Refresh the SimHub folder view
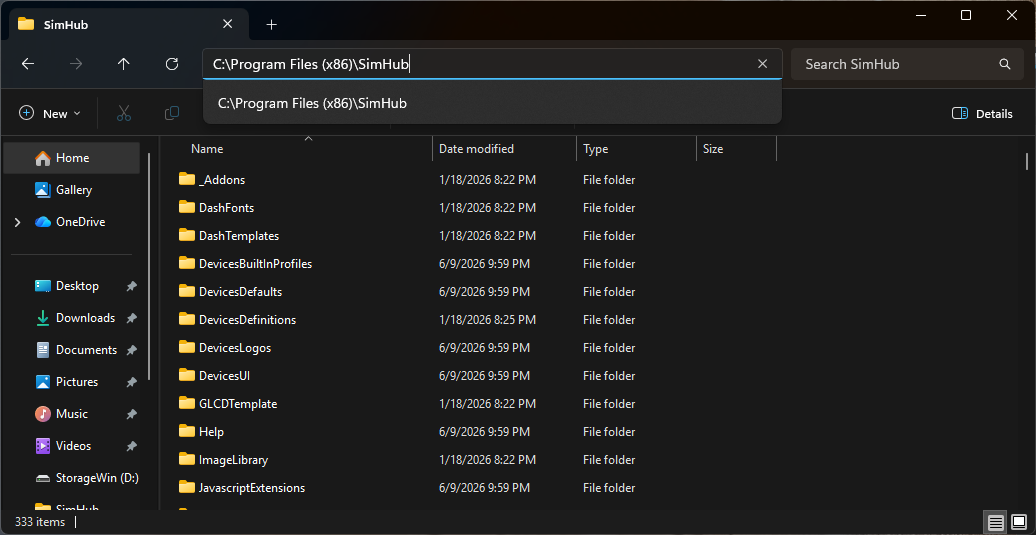 pyautogui.click(x=172, y=64)
